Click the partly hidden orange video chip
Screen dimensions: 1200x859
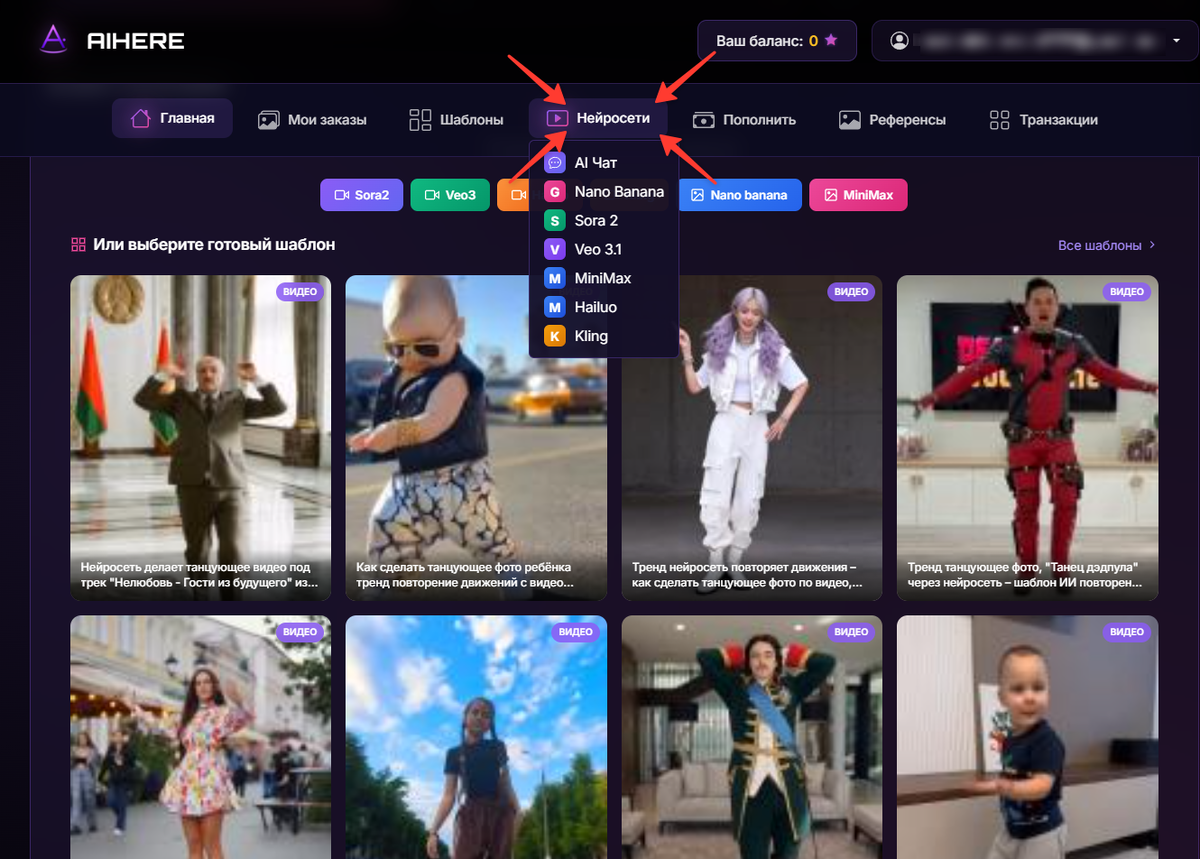coord(513,195)
